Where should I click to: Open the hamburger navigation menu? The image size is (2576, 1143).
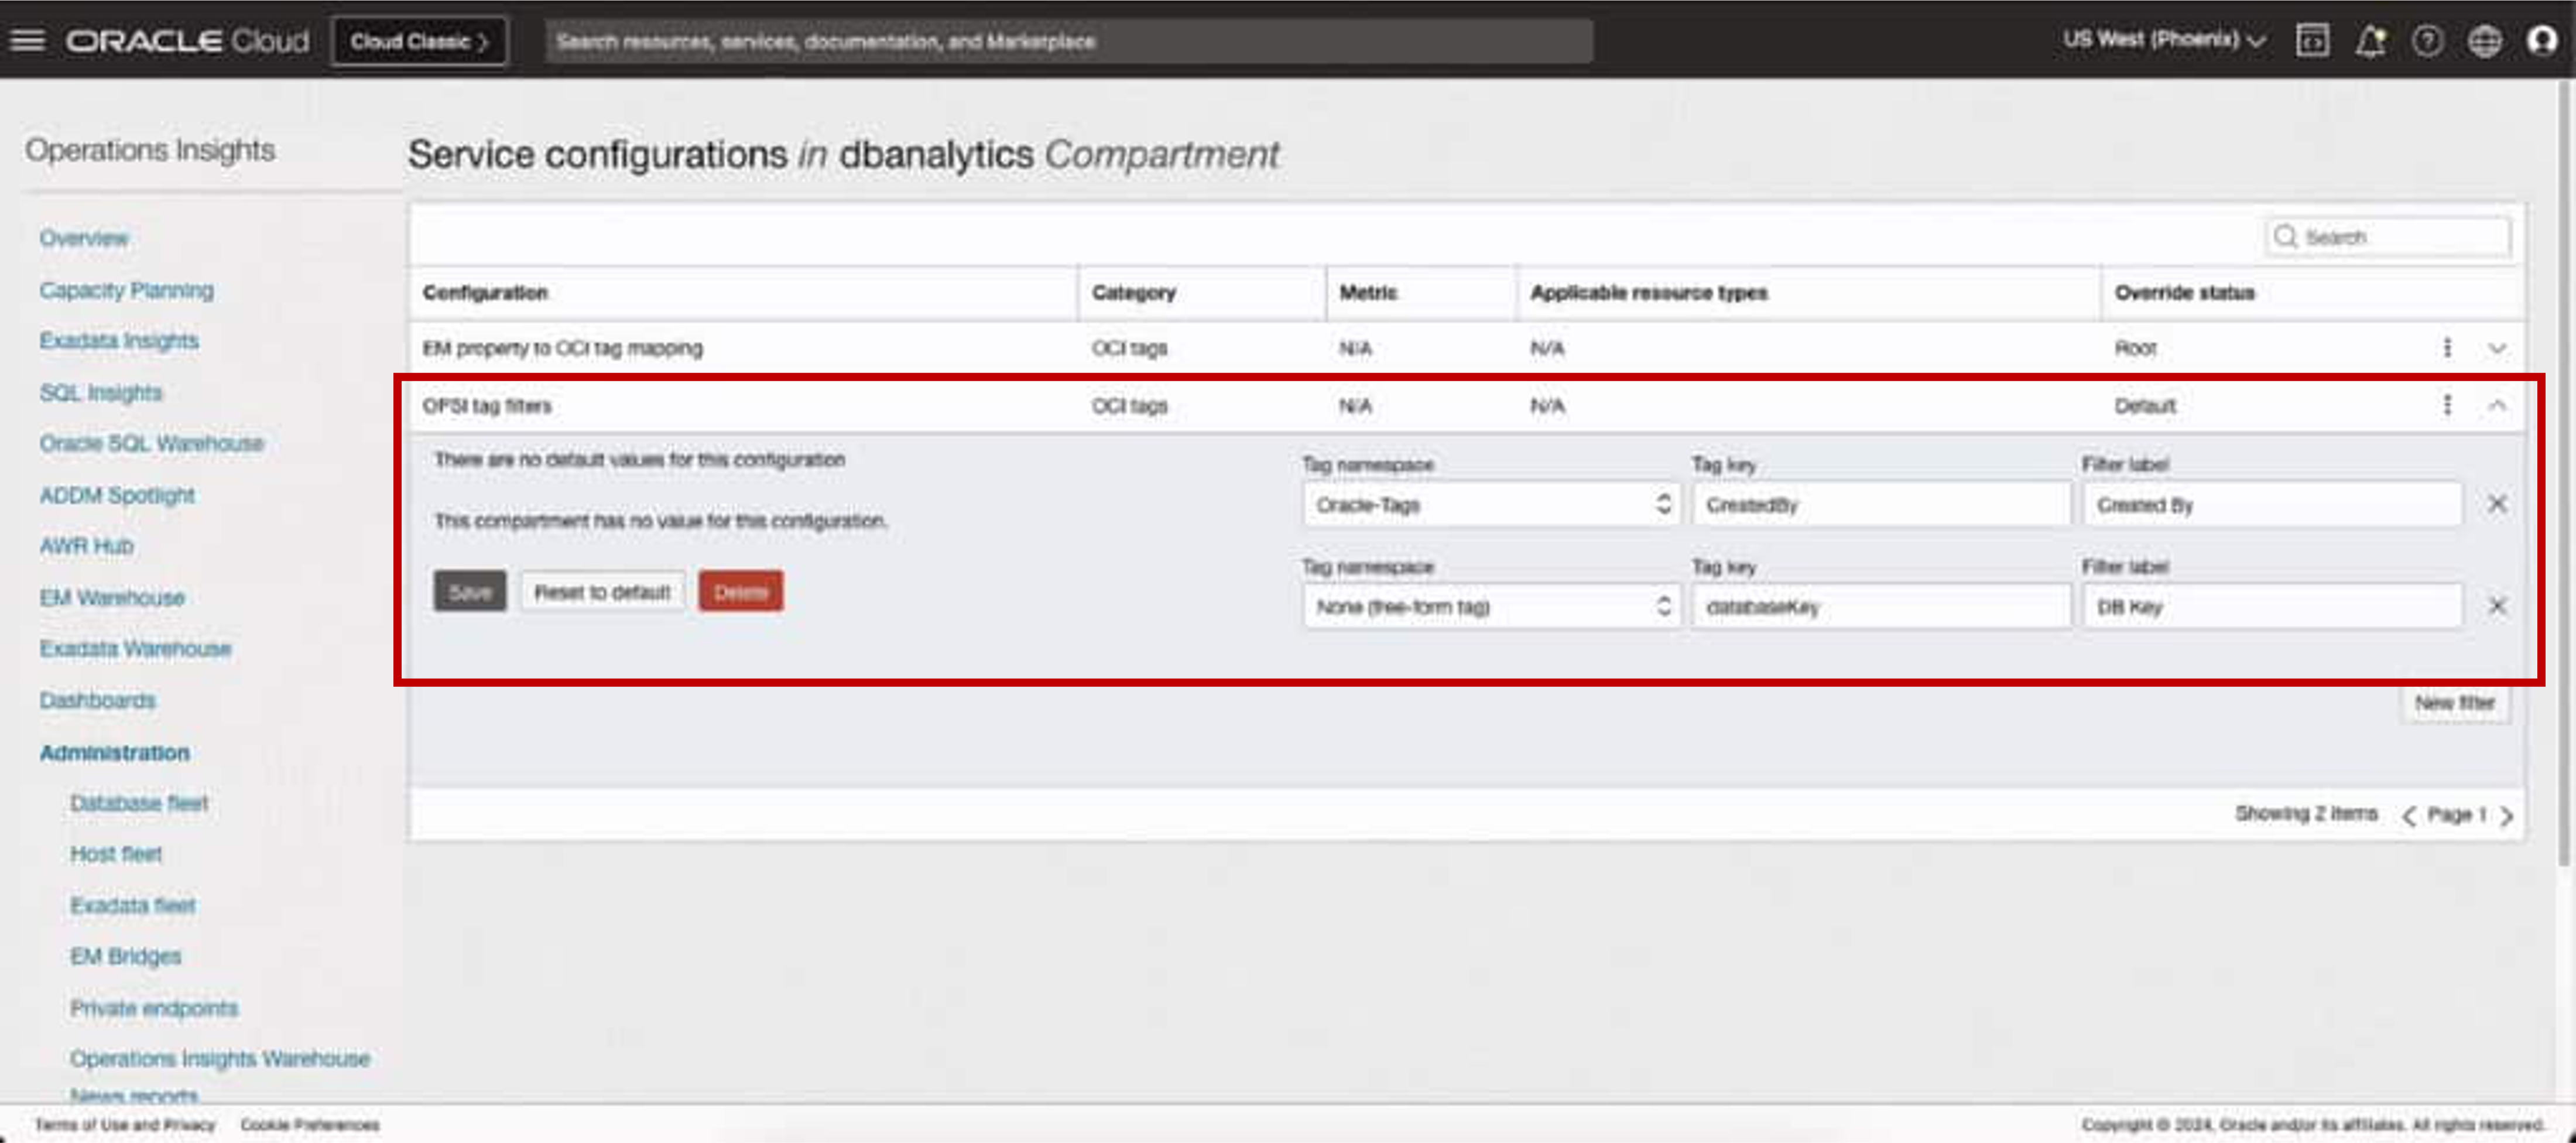[28, 40]
